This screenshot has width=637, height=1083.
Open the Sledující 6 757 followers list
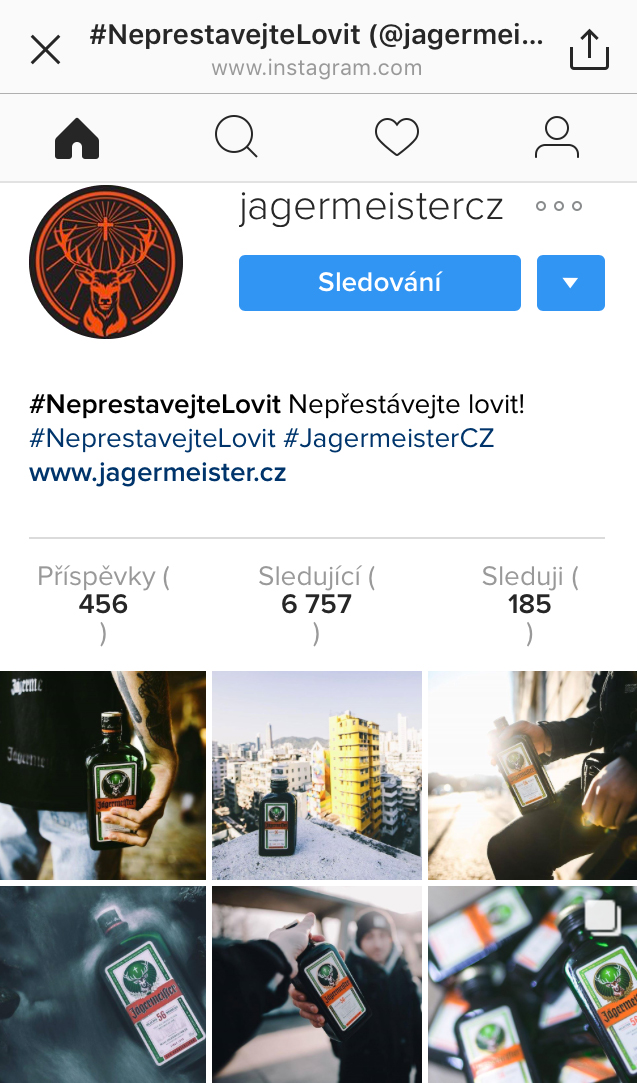click(316, 604)
